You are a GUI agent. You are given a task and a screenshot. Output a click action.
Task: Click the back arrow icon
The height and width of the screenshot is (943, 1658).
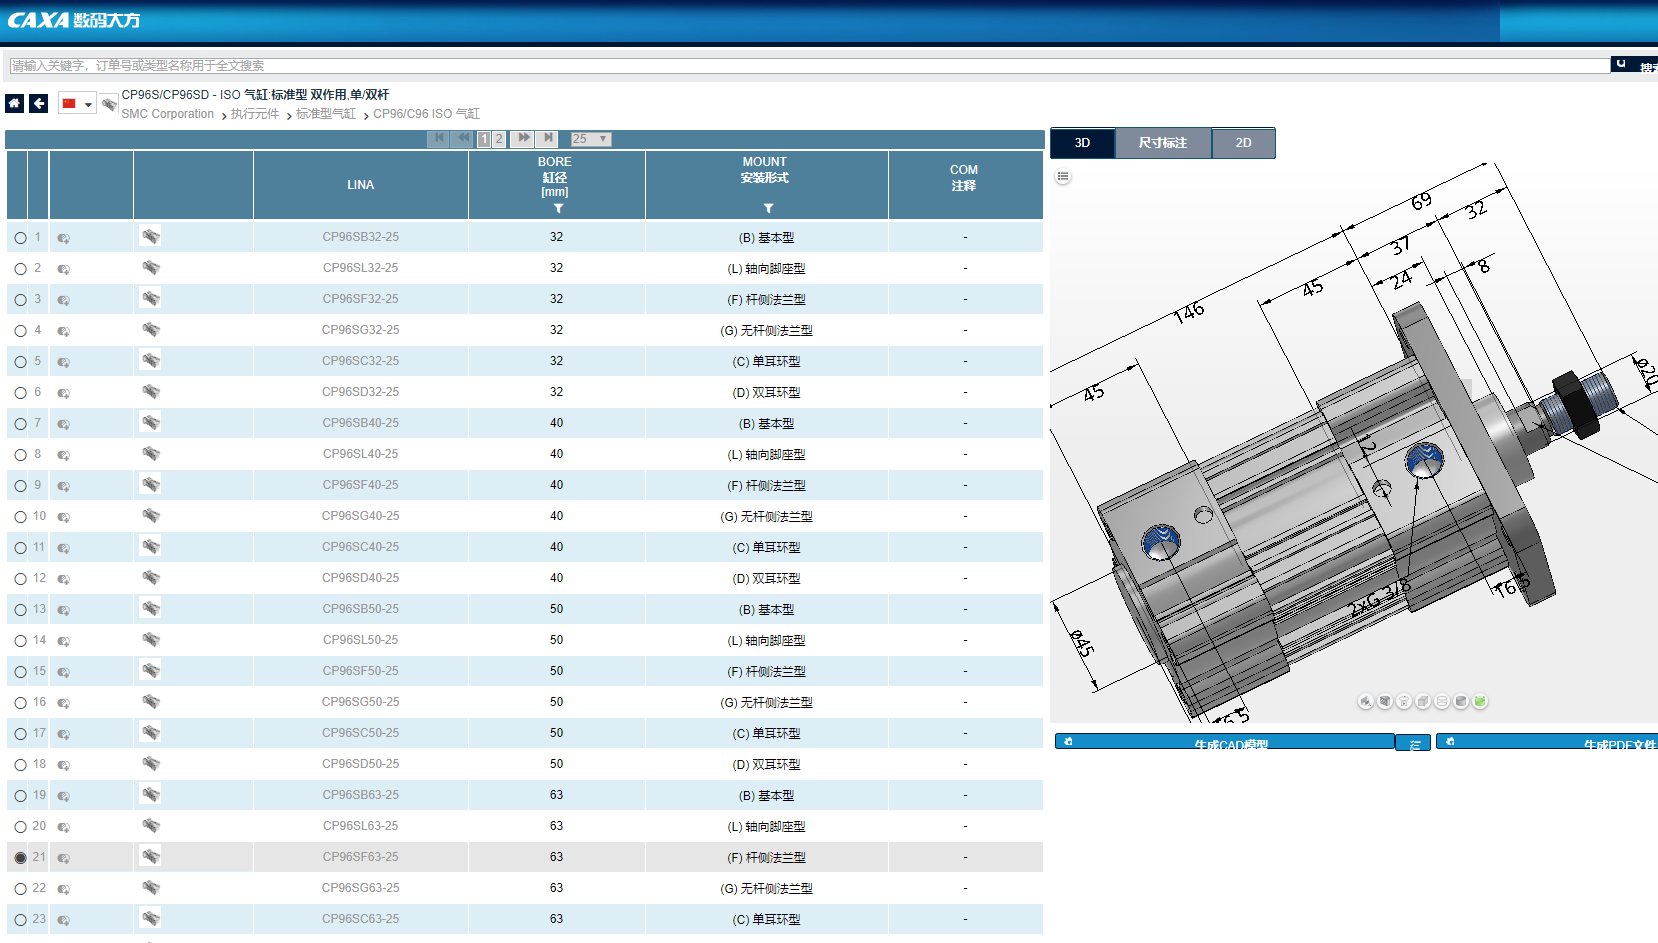39,103
